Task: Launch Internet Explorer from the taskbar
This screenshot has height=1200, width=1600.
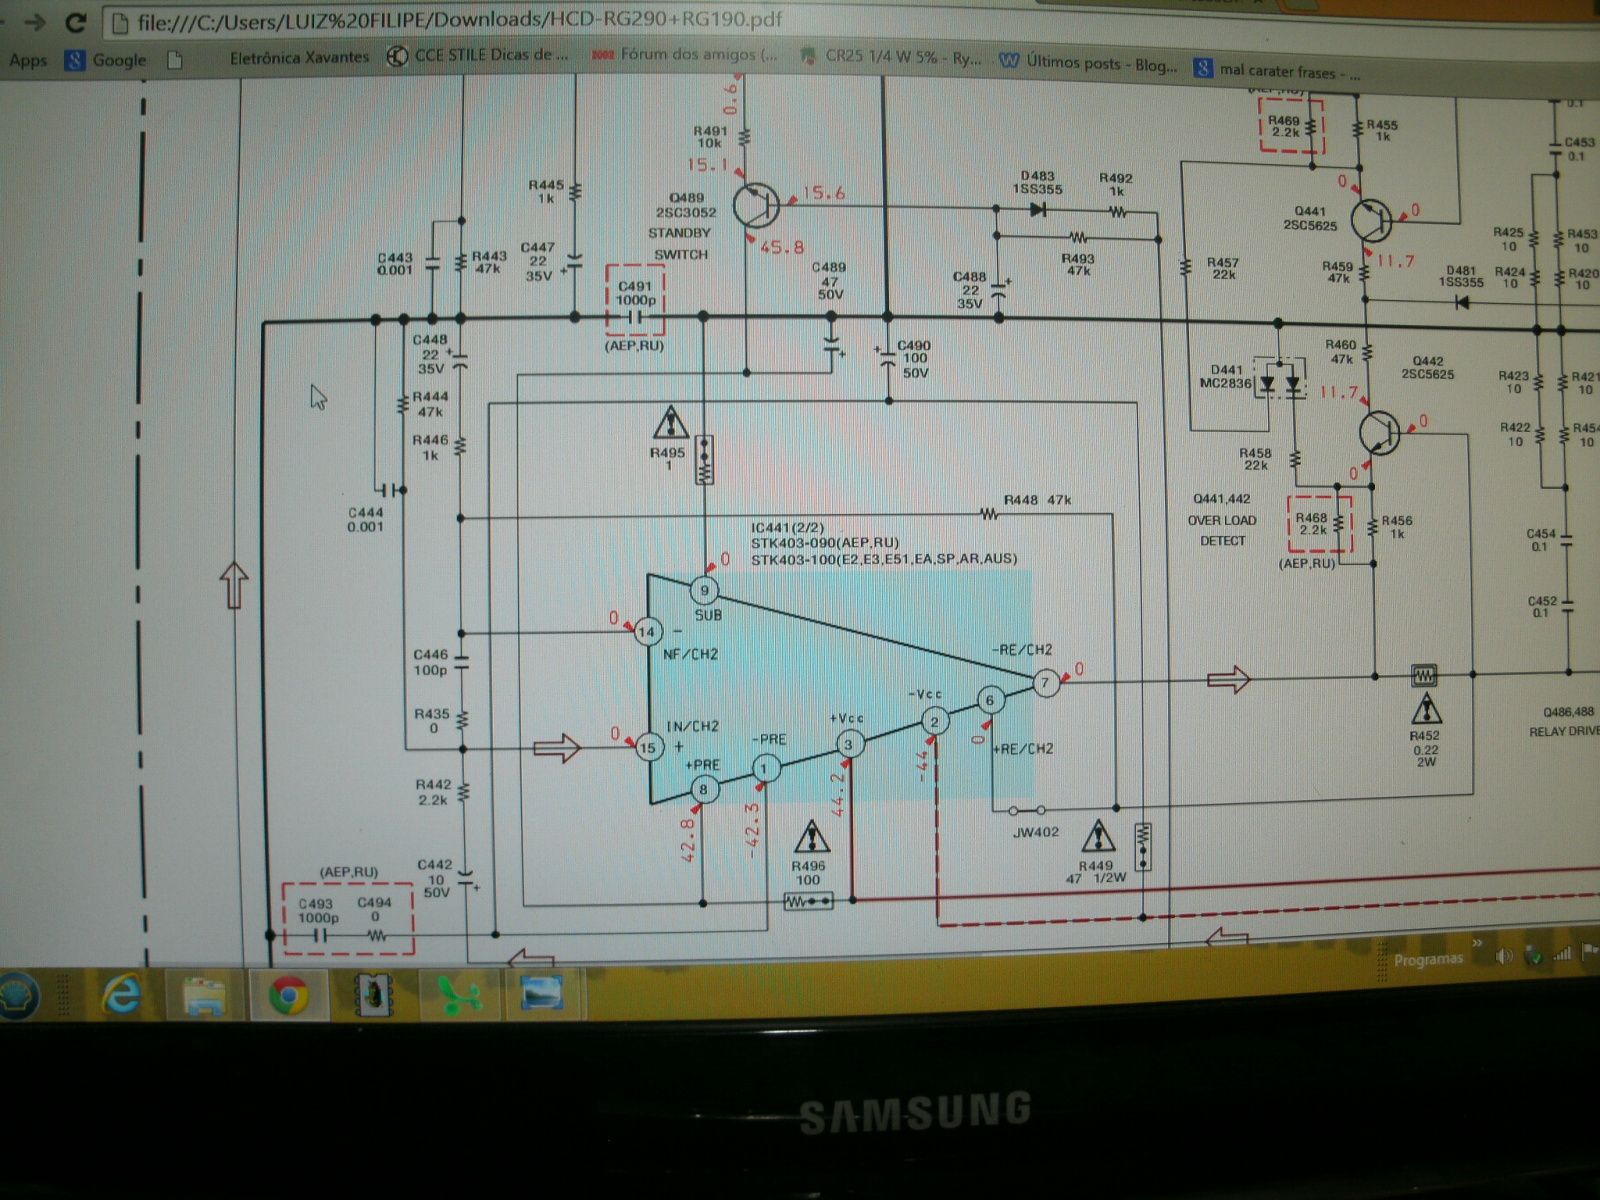Action: [122, 995]
